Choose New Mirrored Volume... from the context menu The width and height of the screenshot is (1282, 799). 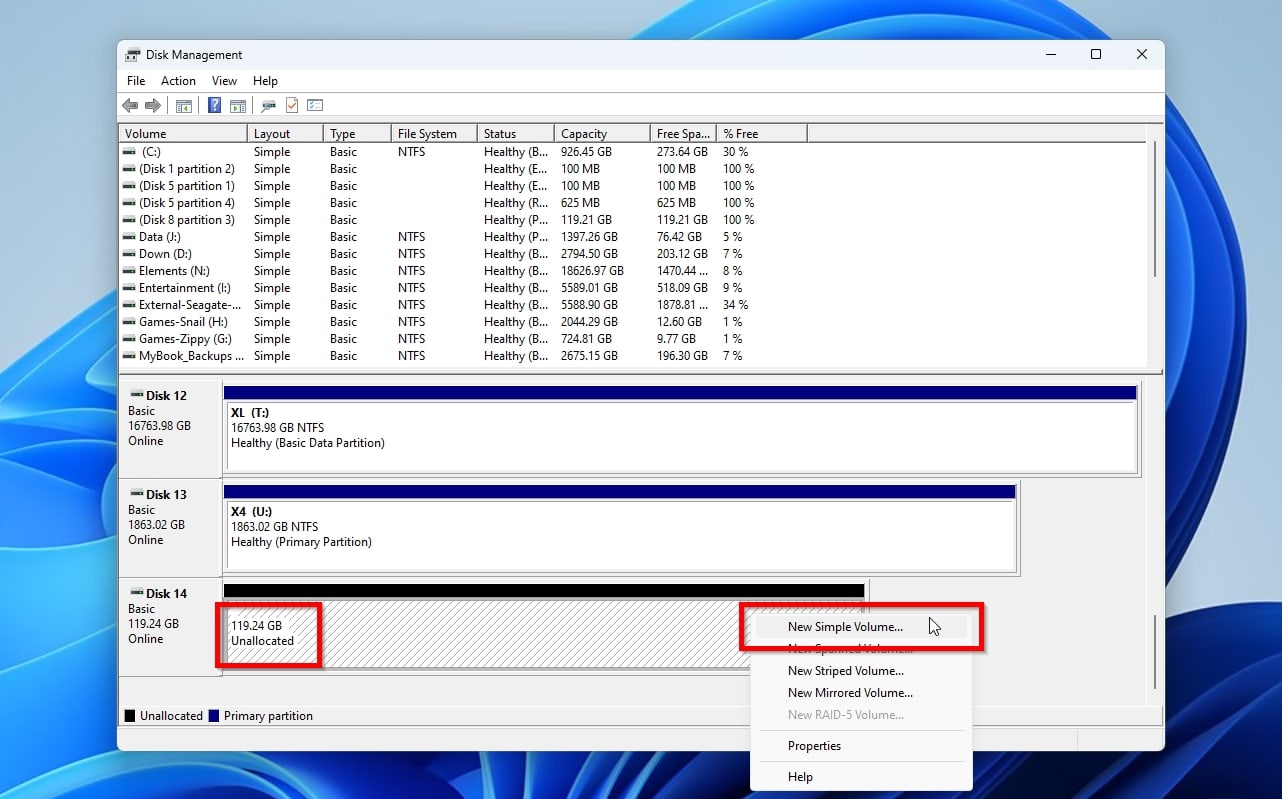click(x=861, y=693)
